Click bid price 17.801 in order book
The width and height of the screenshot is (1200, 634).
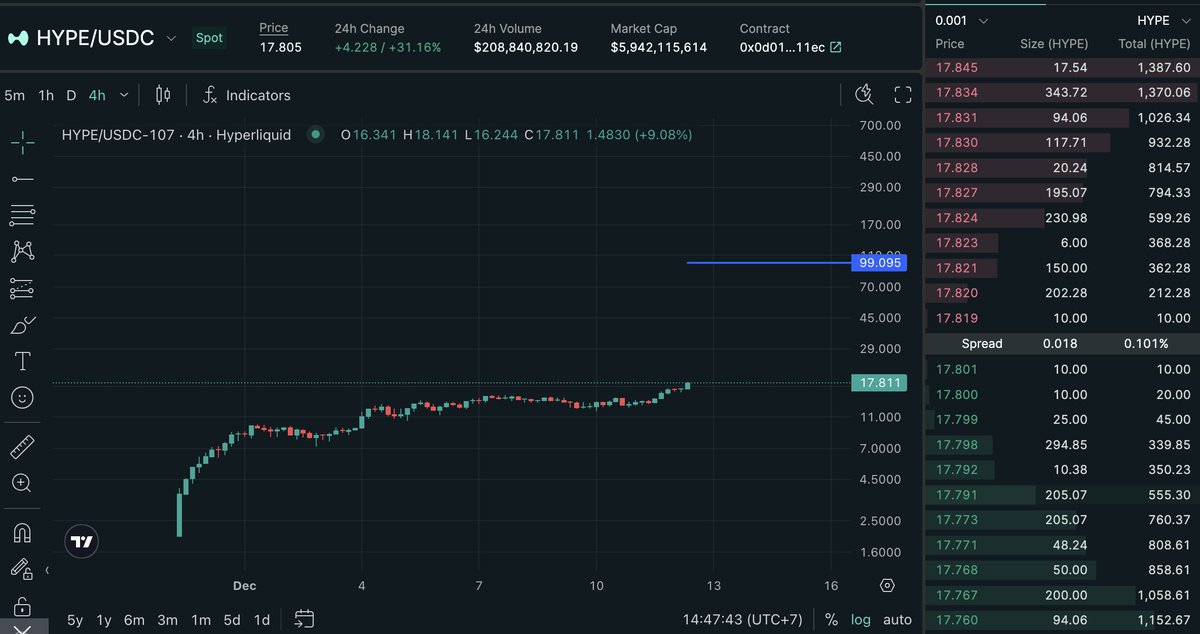click(956, 369)
